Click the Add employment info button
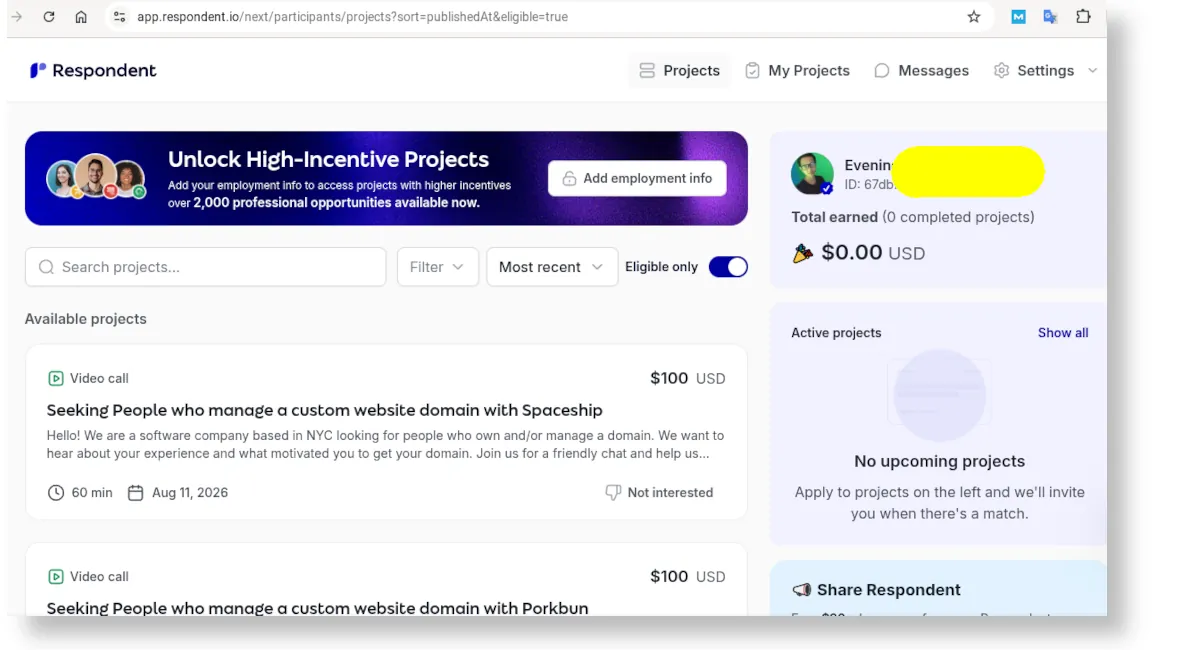This screenshot has height=650, width=1200. tap(637, 178)
